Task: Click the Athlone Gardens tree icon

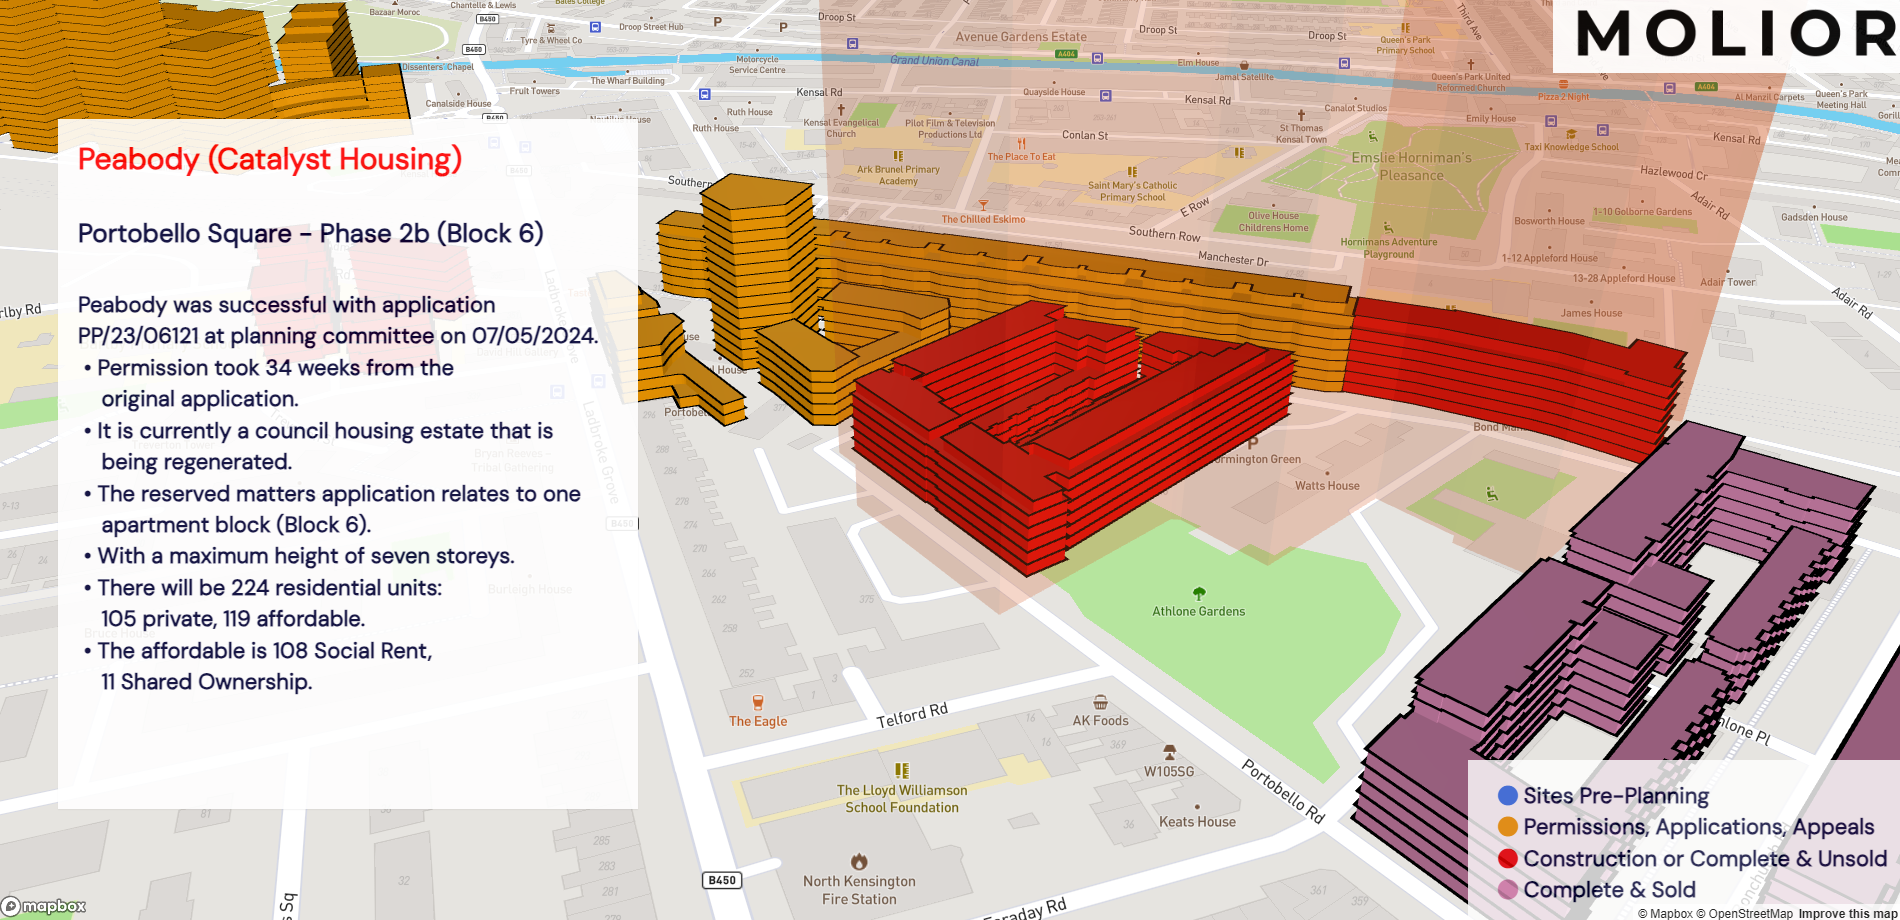Action: pyautogui.click(x=1199, y=594)
